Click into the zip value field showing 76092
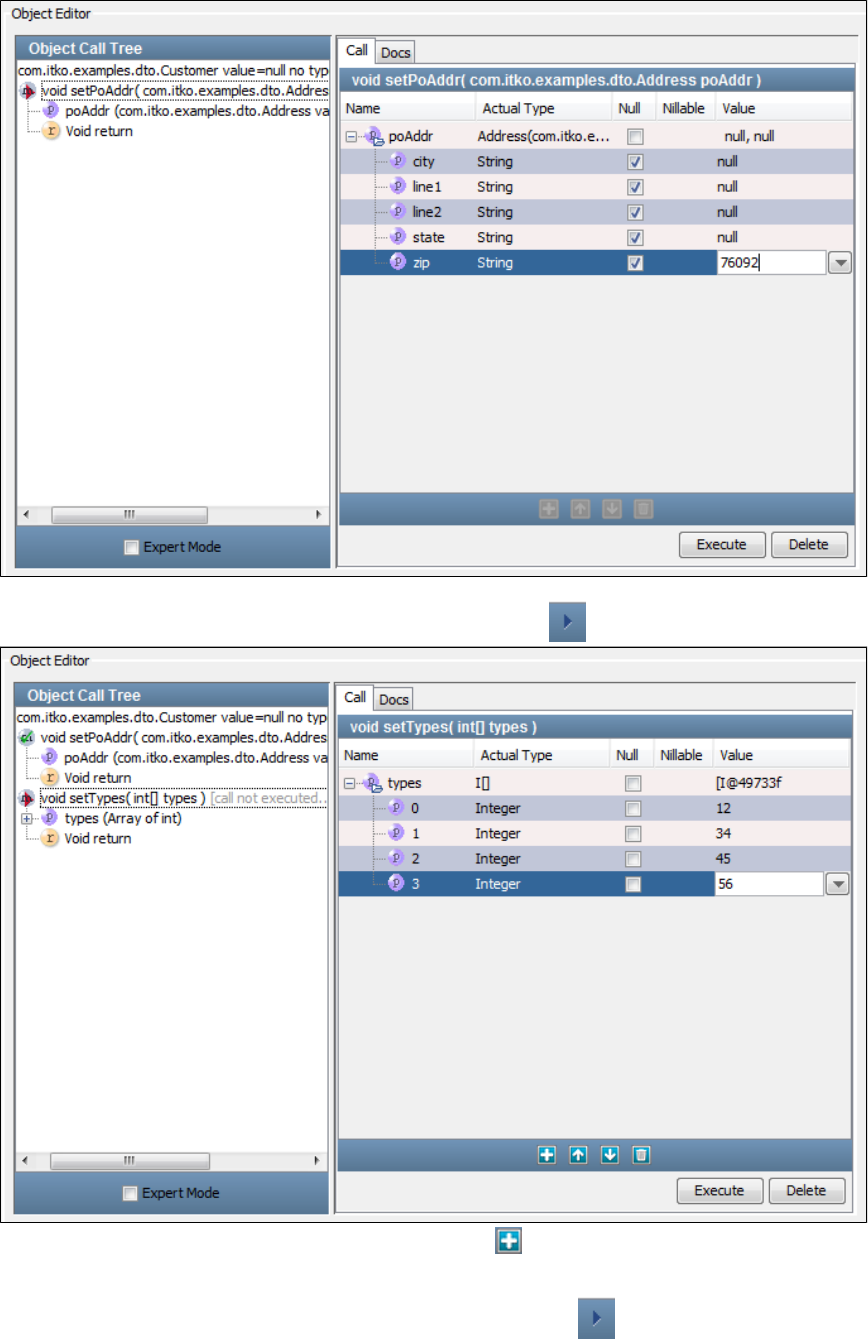Screen dimensions: 868x1339 (x=770, y=263)
